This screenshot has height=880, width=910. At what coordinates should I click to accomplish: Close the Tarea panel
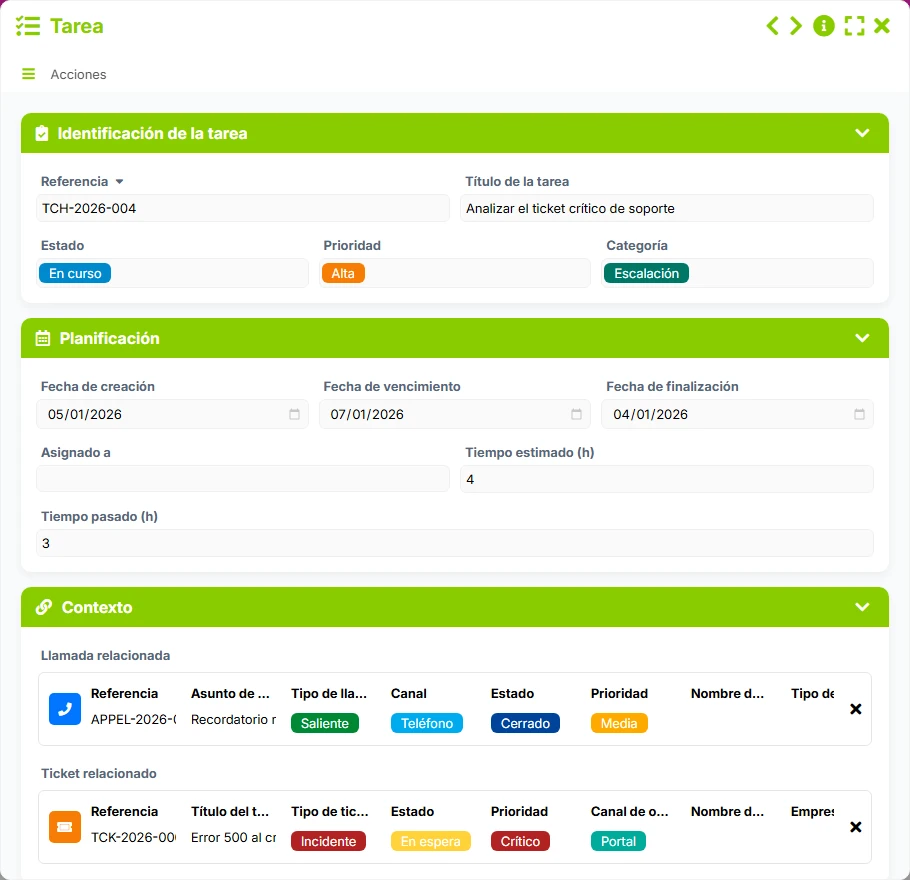pos(882,26)
